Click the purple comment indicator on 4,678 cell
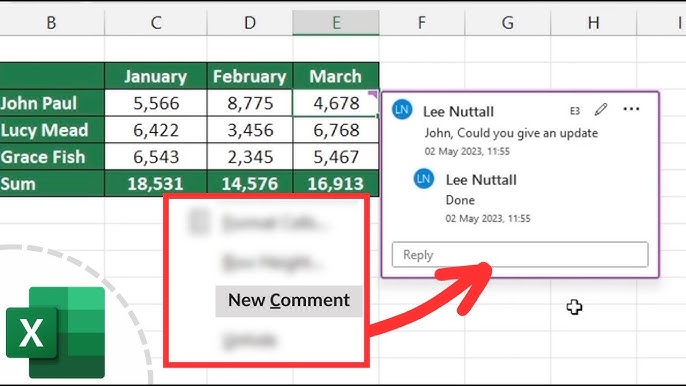This screenshot has width=686, height=386. [373, 94]
